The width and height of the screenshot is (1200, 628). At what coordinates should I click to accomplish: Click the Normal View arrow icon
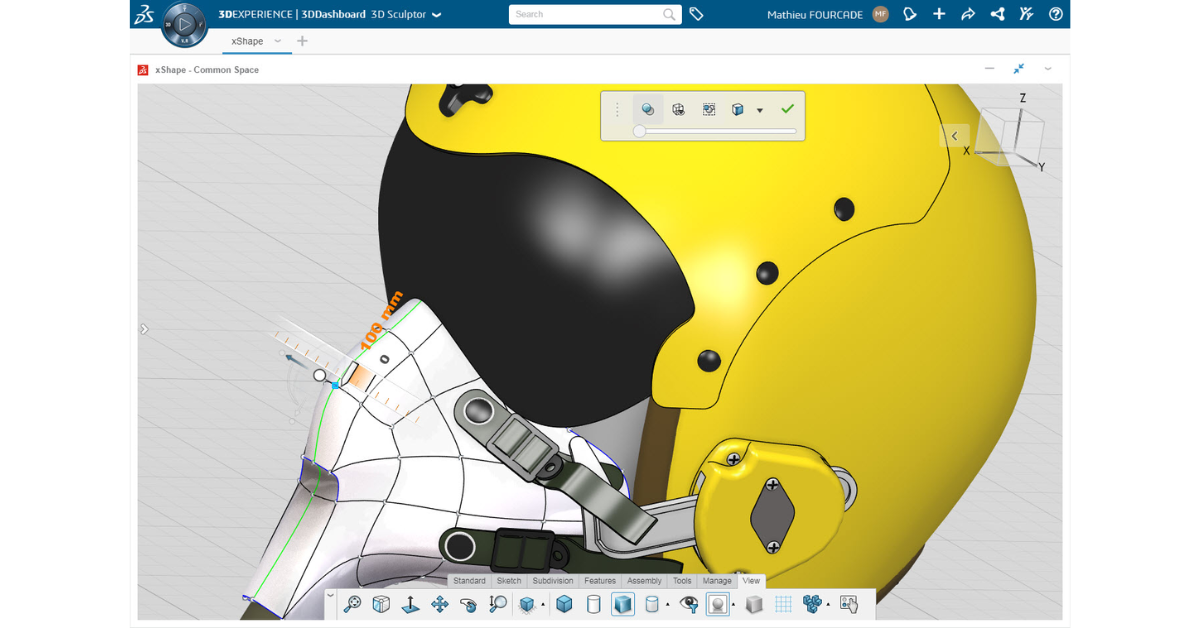click(x=410, y=604)
